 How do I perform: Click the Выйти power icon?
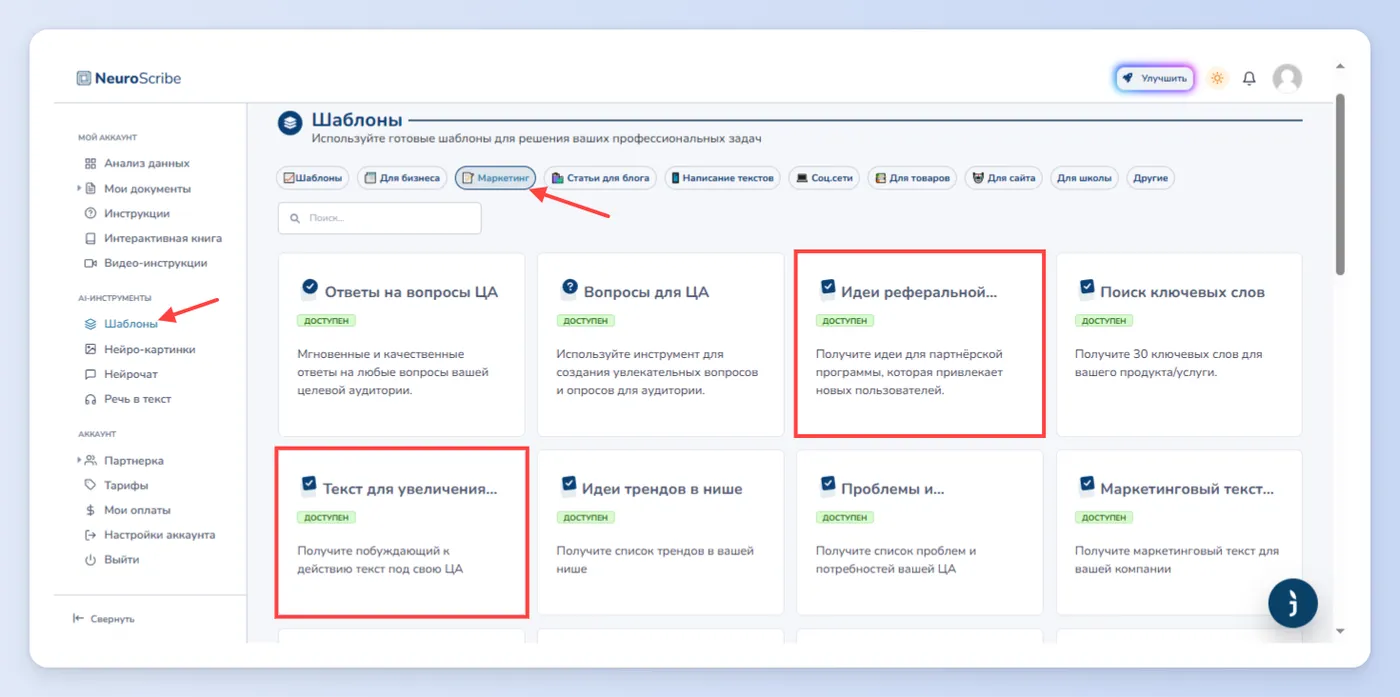click(x=91, y=560)
